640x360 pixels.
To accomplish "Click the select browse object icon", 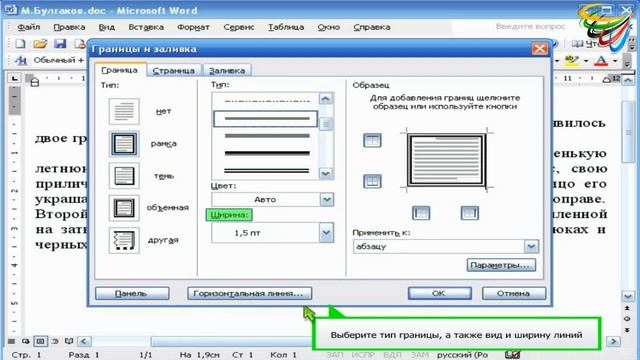I will pos(627,318).
